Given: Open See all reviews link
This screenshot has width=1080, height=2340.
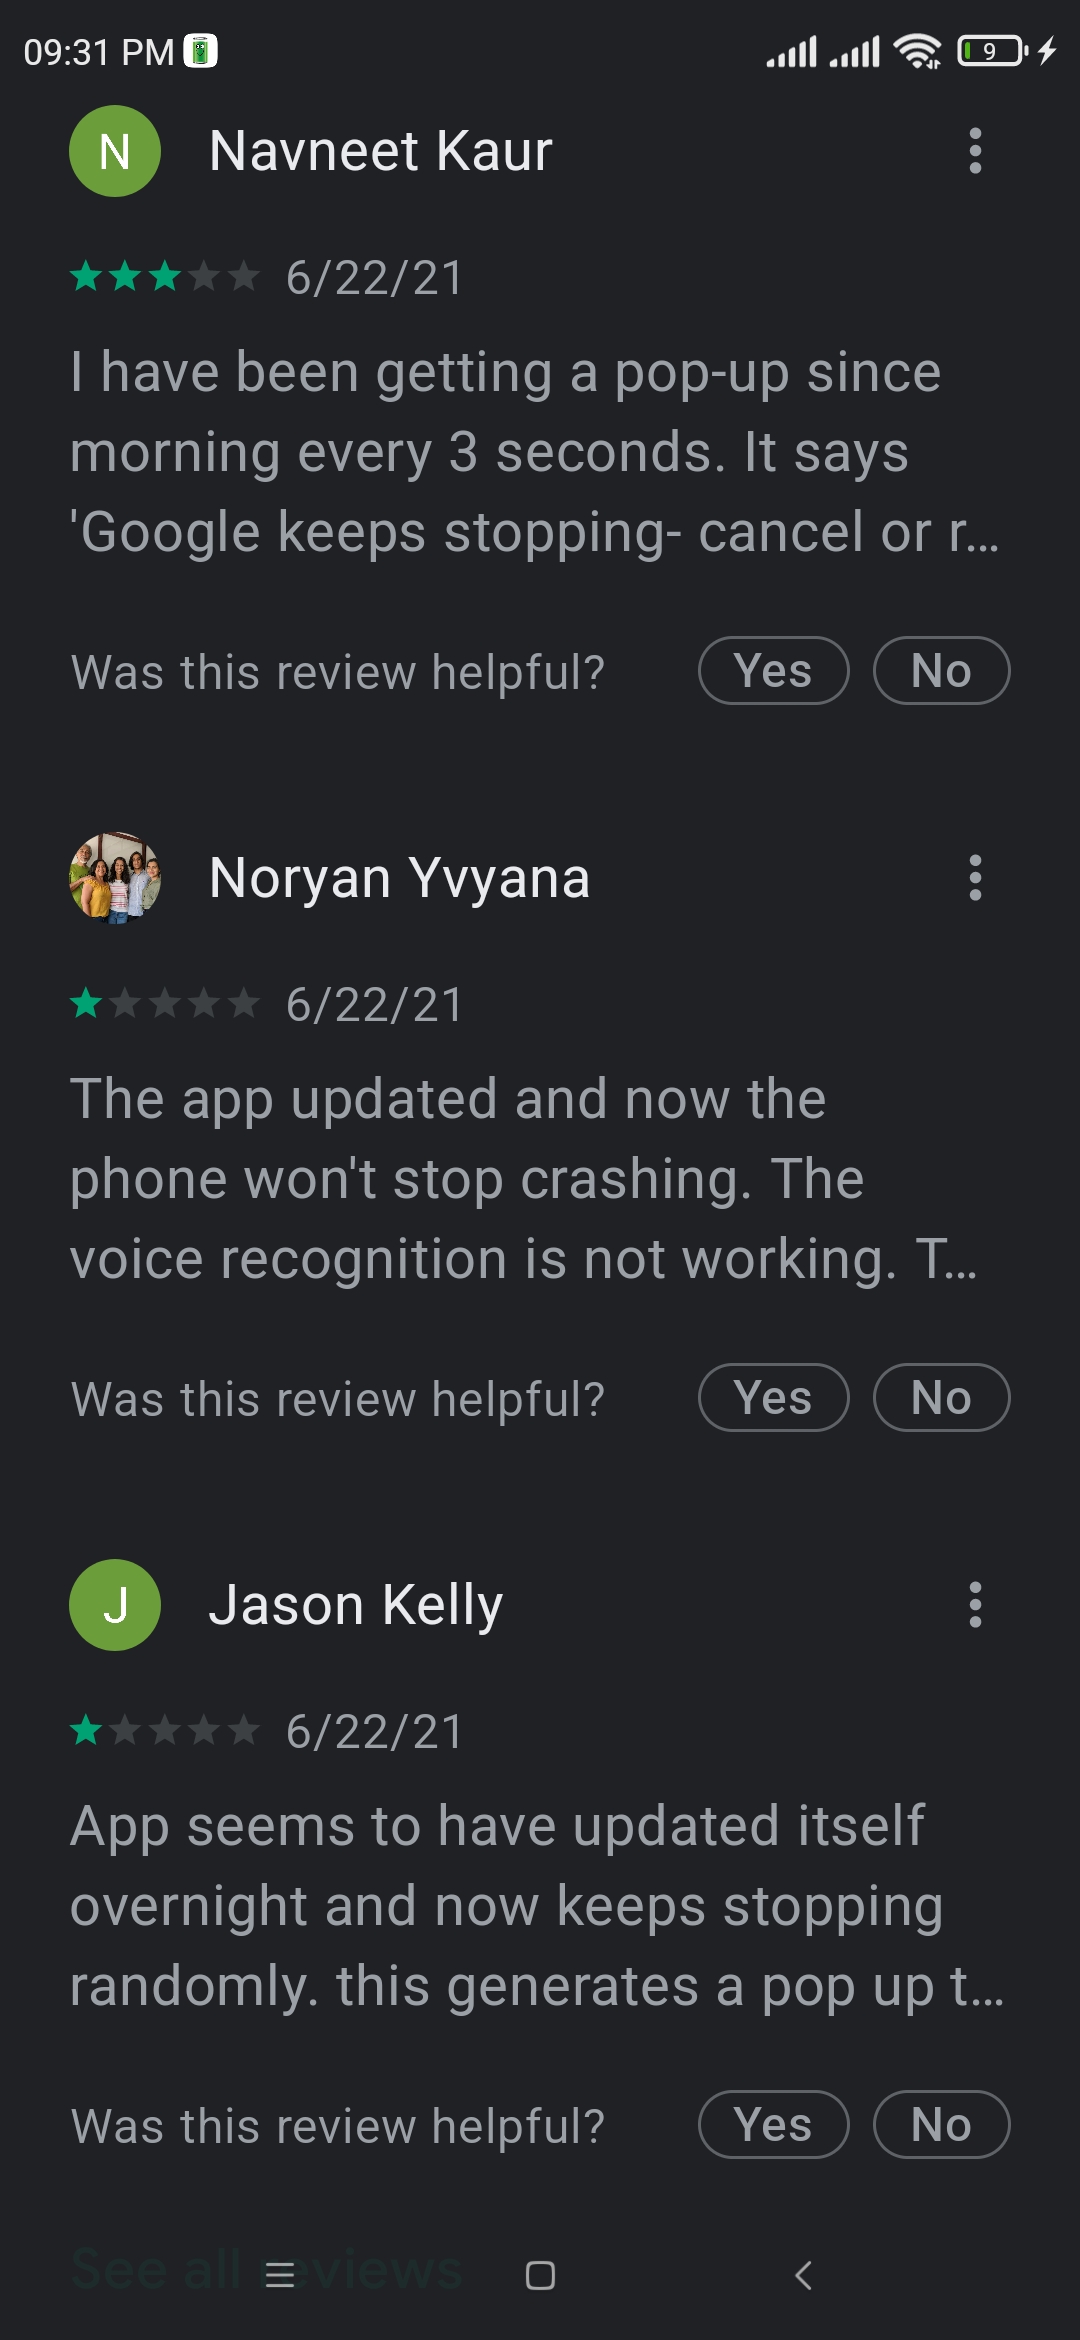Looking at the screenshot, I should (x=266, y=2268).
